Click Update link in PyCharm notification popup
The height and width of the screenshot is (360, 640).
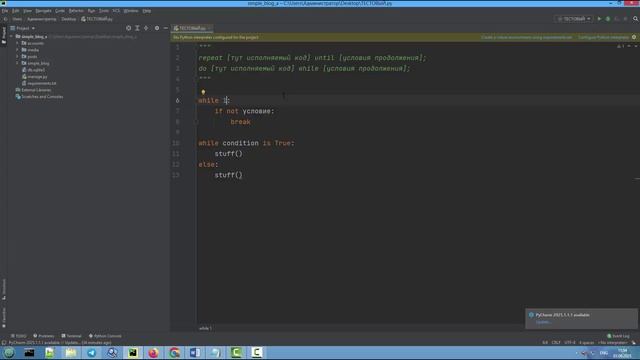coord(543,322)
